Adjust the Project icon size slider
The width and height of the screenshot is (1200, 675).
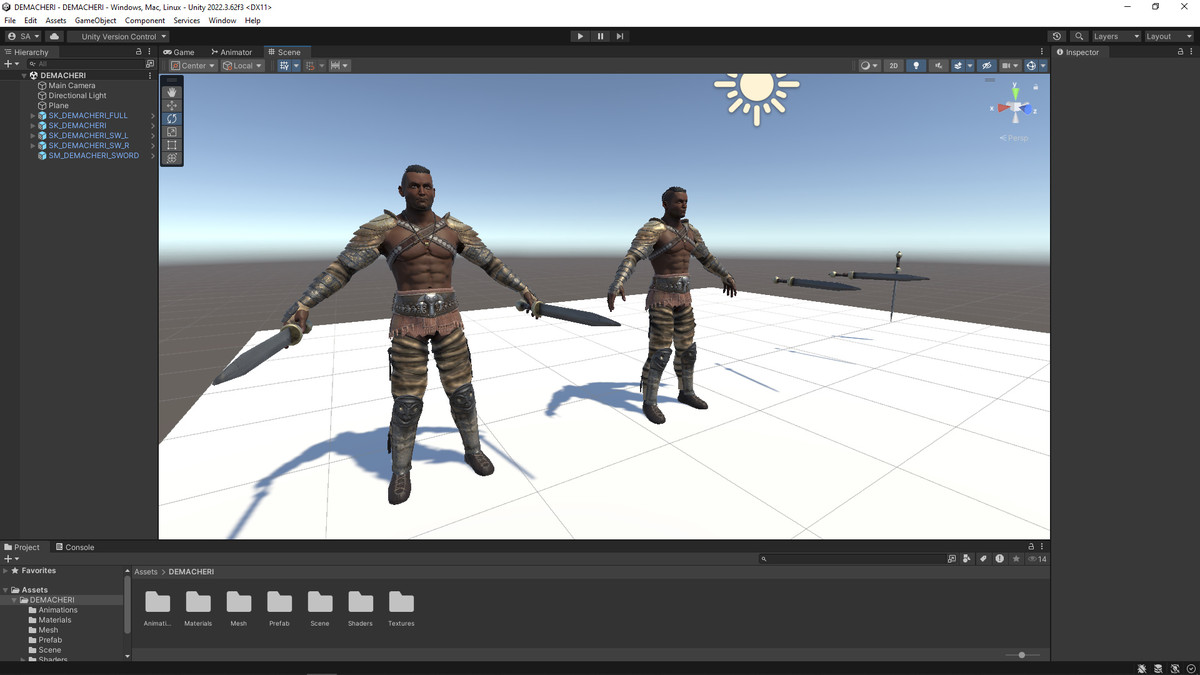(1022, 655)
